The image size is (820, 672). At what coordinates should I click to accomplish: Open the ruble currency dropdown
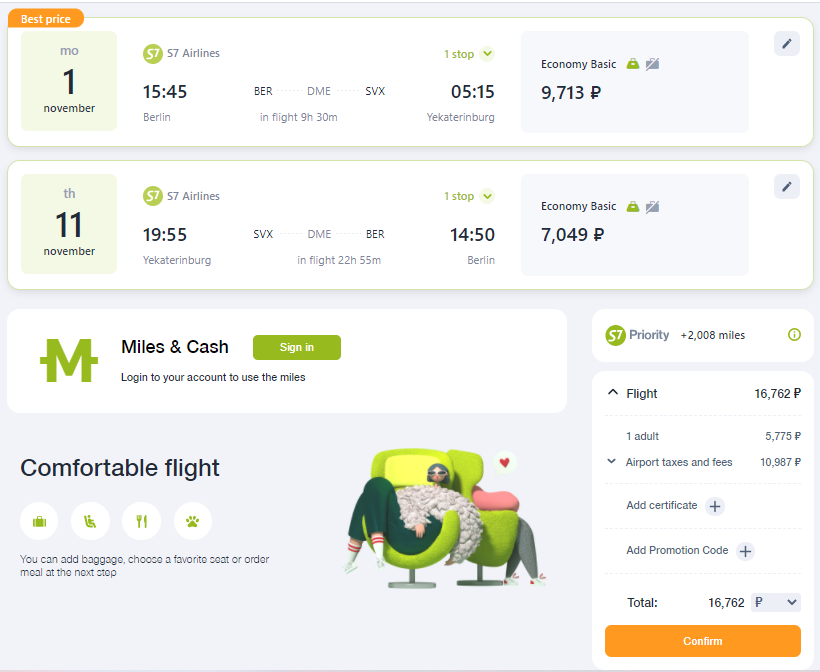coord(776,602)
